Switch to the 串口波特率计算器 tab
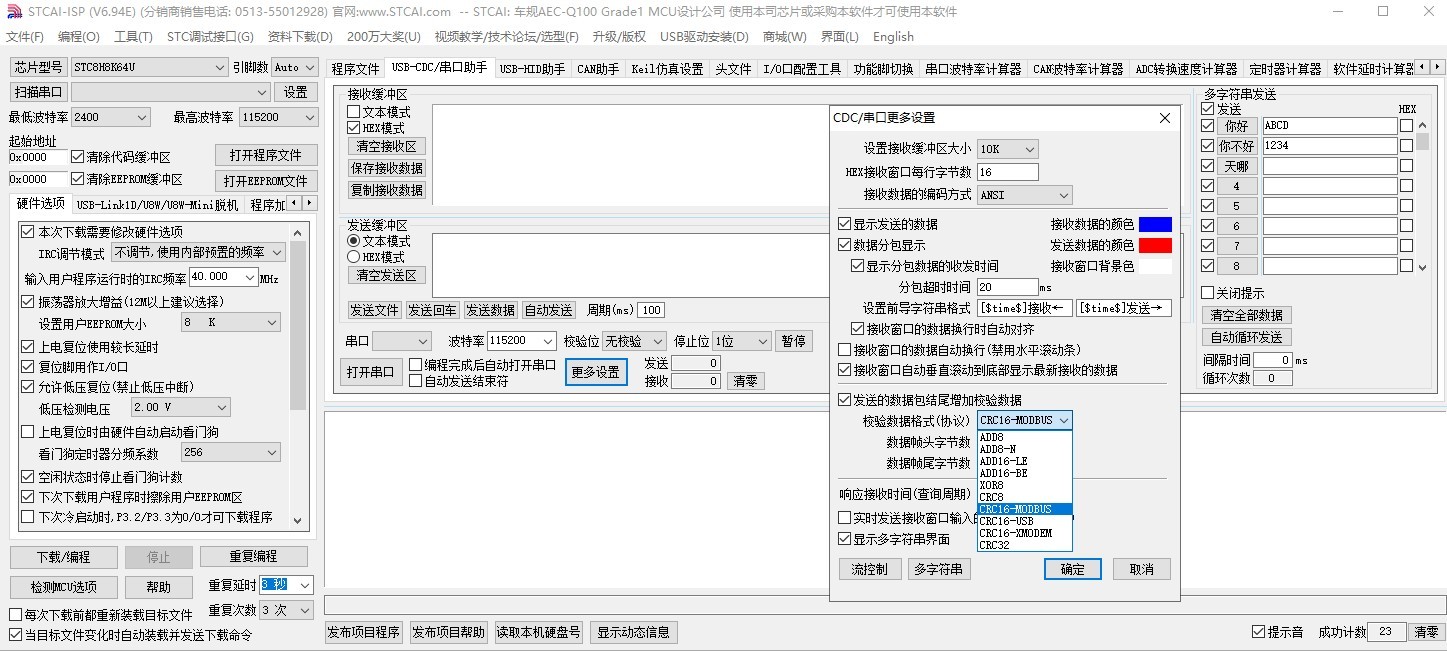 973,69
